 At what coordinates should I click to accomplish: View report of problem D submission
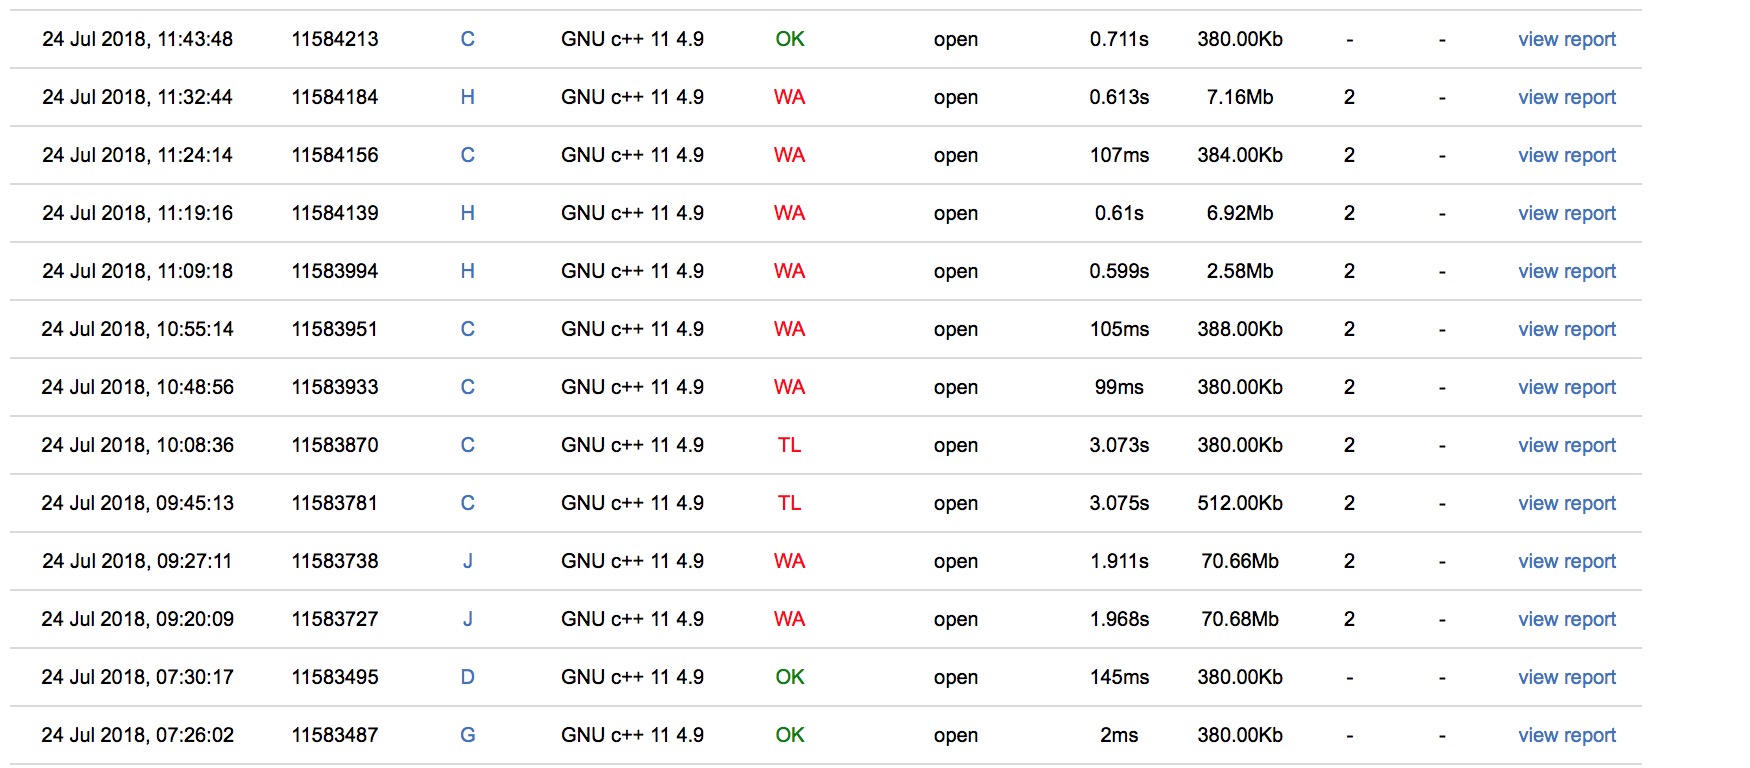(x=1566, y=677)
